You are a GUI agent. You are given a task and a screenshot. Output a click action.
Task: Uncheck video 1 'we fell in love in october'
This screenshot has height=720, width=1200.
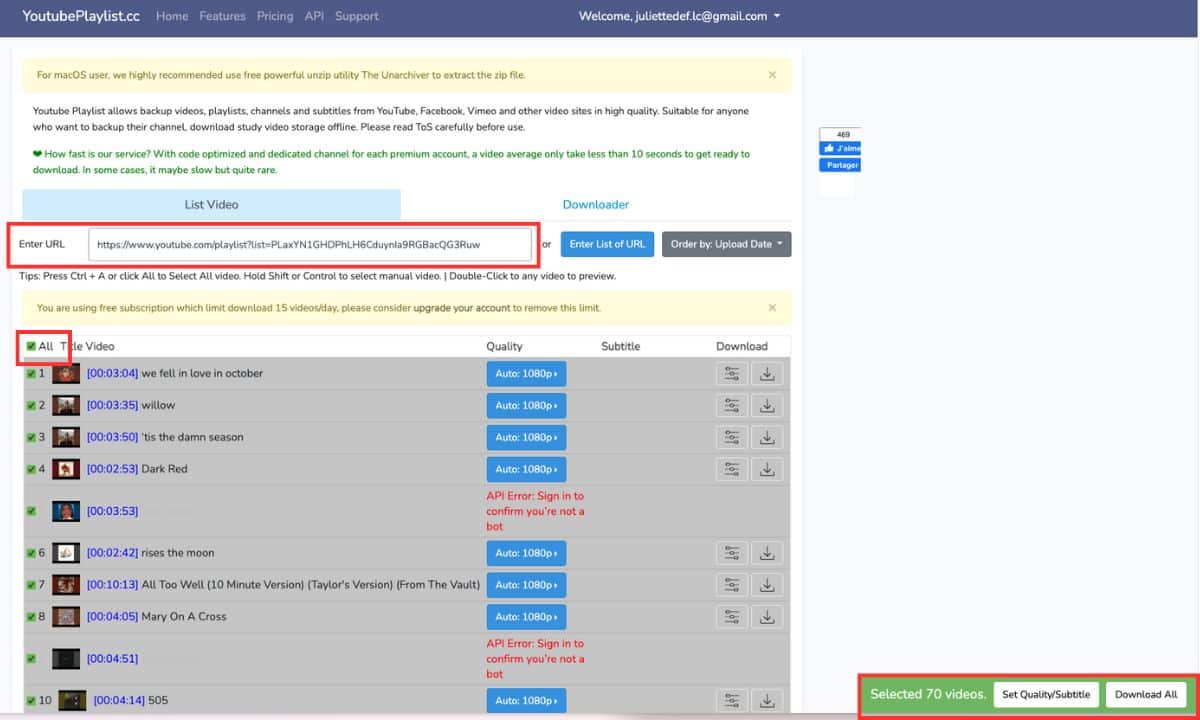click(x=31, y=374)
